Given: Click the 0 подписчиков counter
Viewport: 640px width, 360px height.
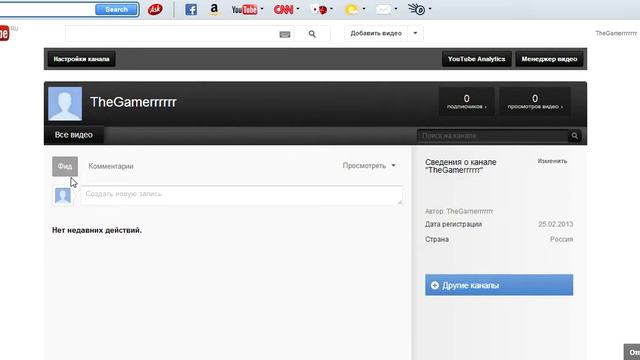Looking at the screenshot, I should 467,101.
